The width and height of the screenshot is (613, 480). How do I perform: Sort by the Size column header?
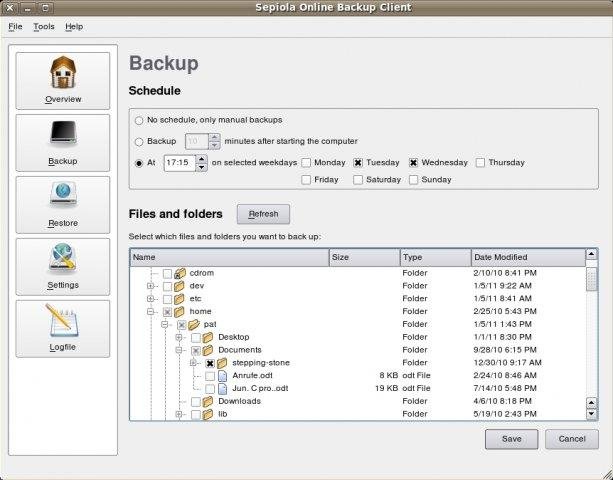[x=365, y=258]
